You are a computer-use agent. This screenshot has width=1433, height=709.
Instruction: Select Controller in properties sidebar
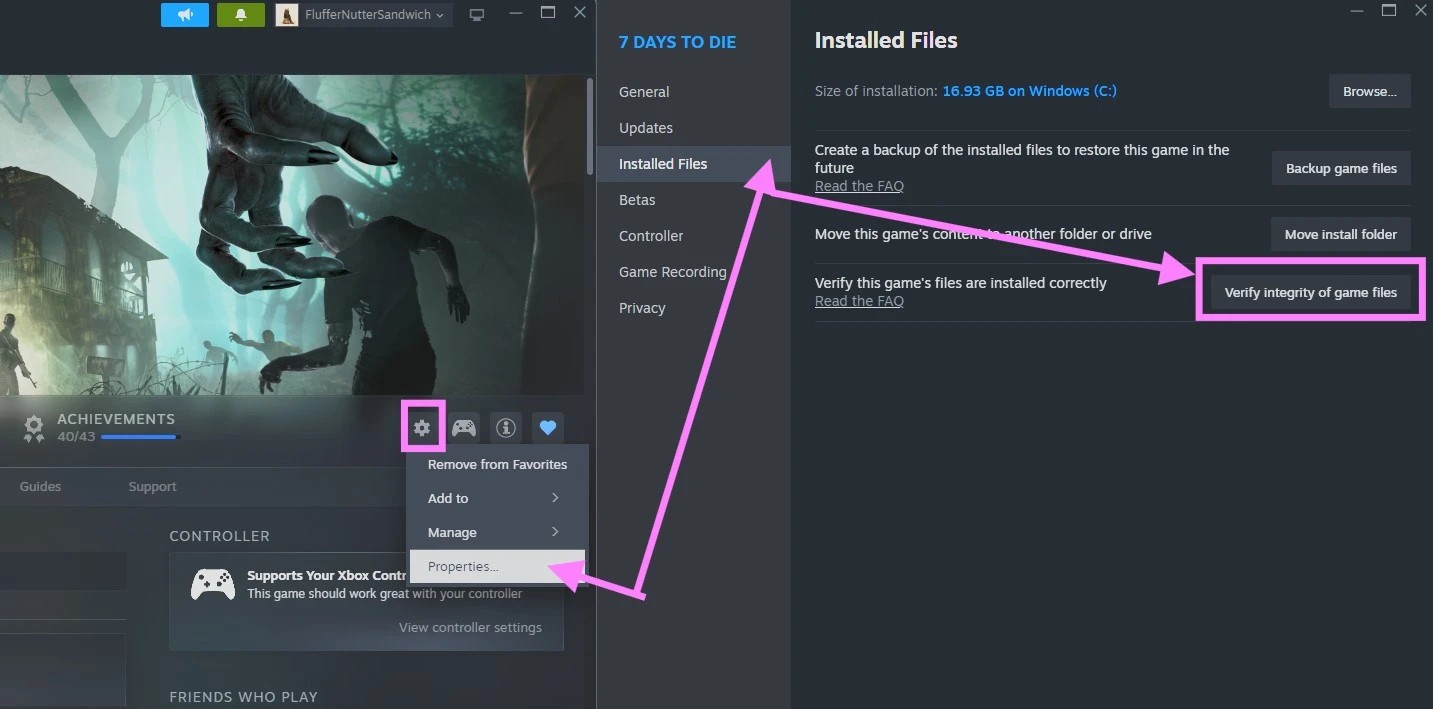point(692,236)
